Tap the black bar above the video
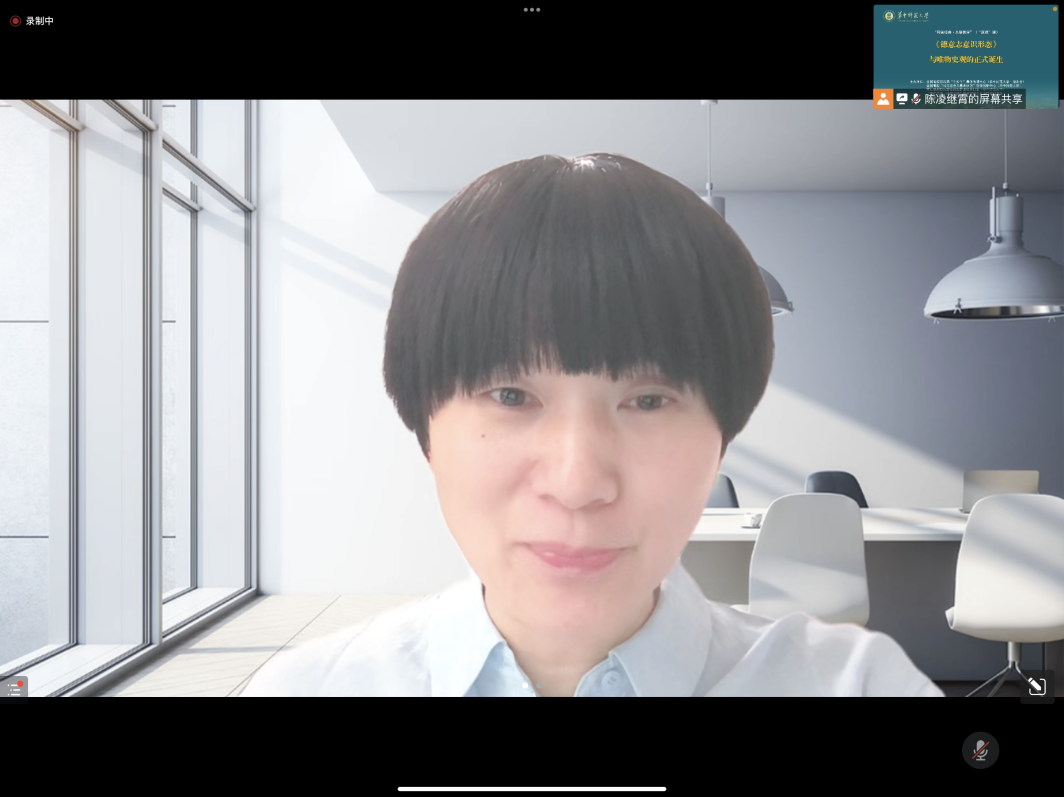This screenshot has height=797, width=1064. tap(400, 60)
